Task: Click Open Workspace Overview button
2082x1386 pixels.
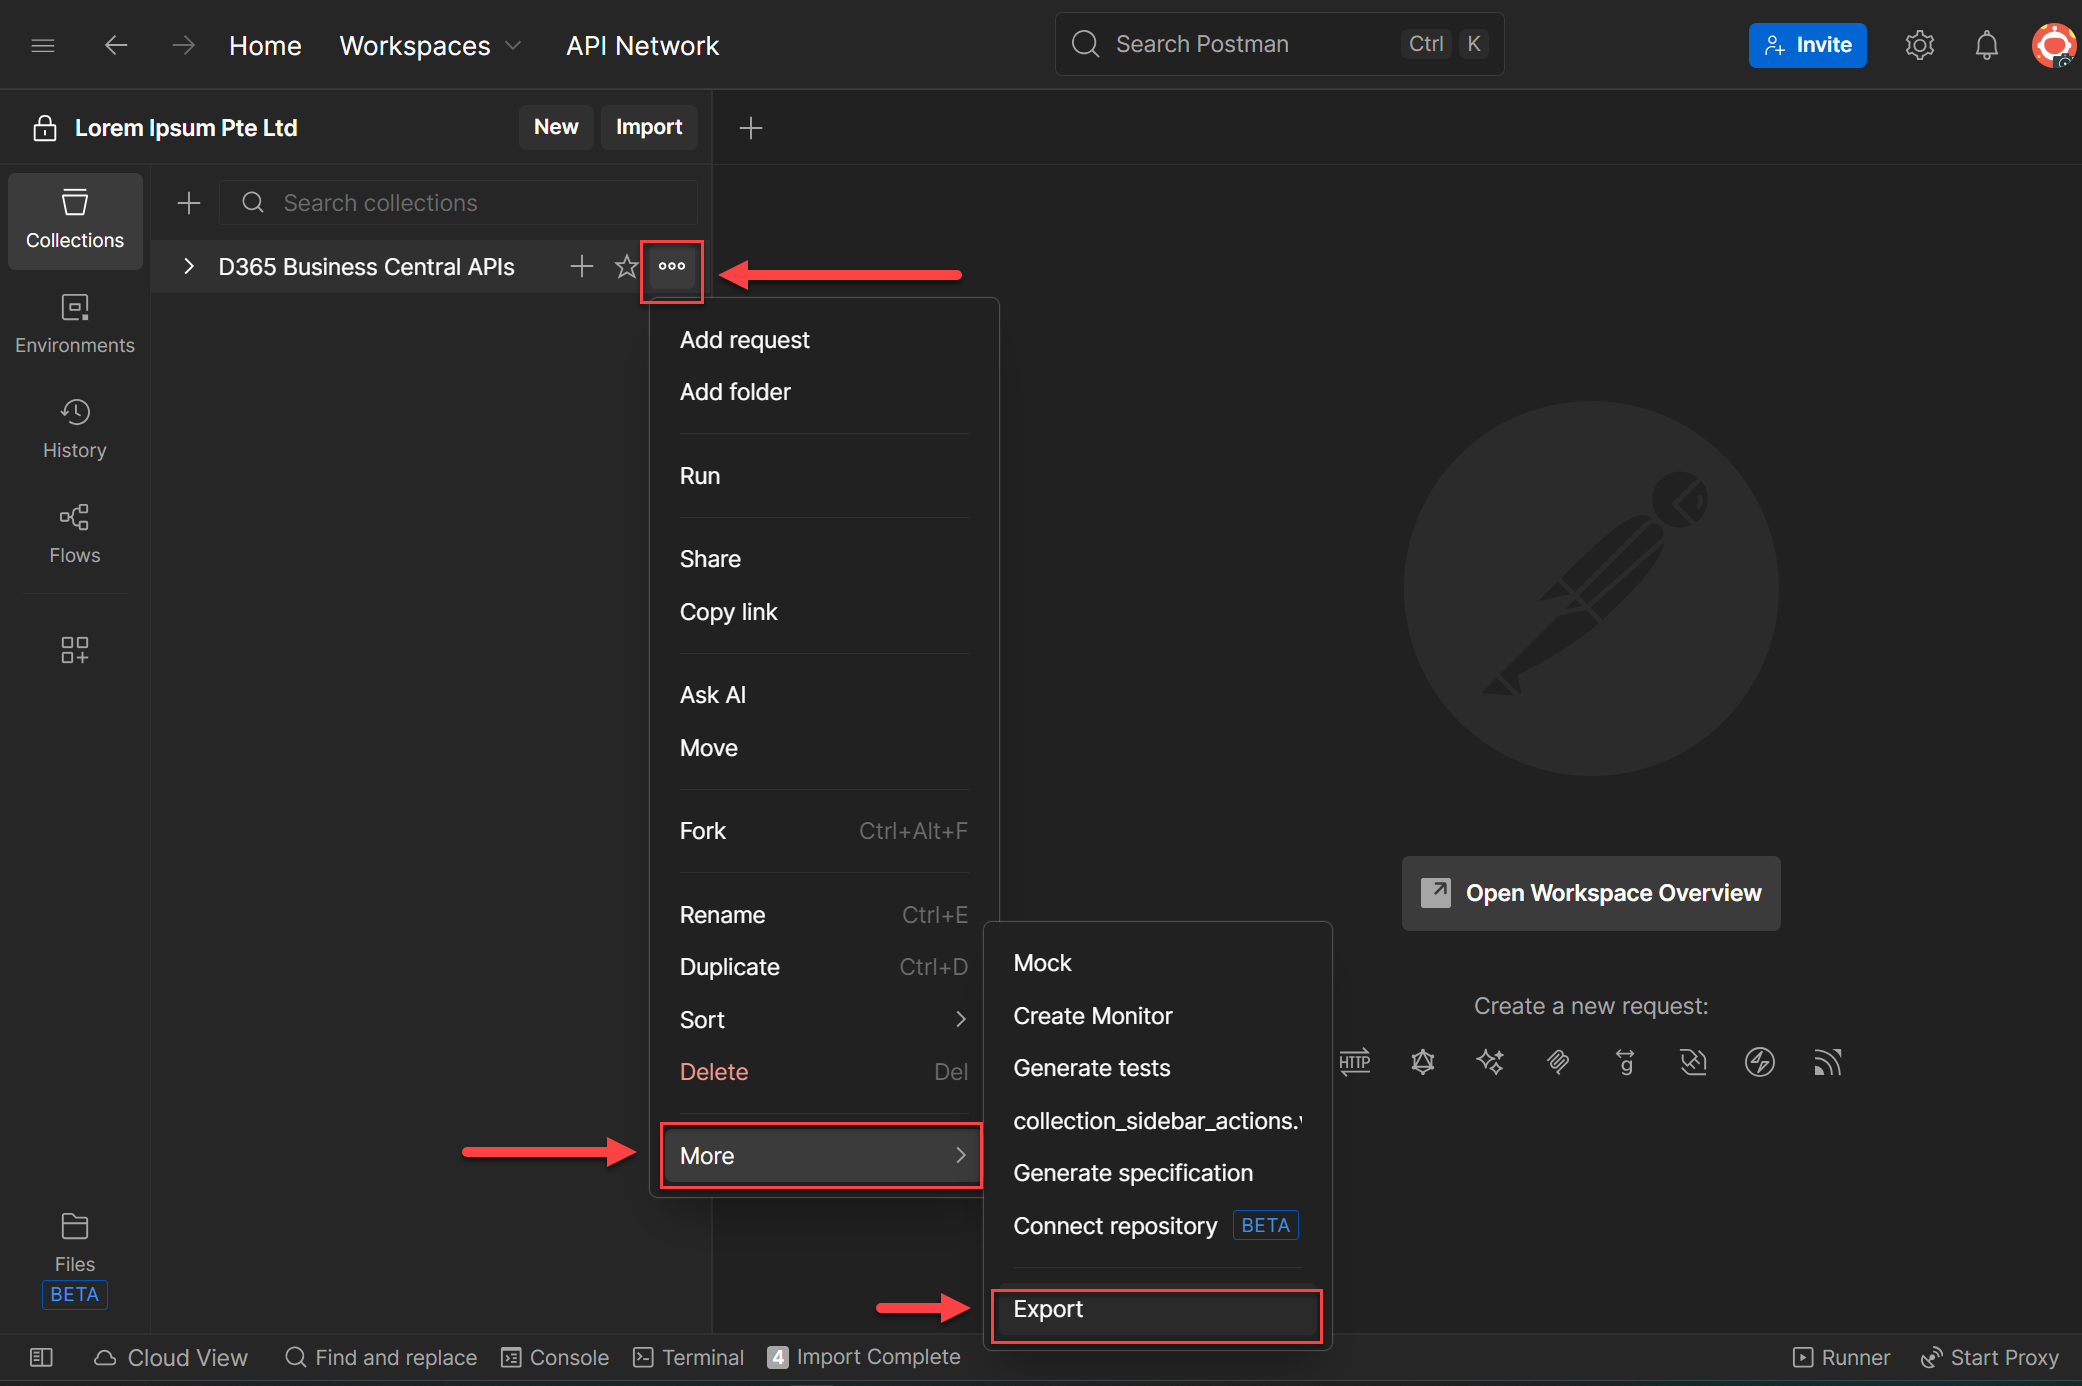Action: coord(1591,893)
